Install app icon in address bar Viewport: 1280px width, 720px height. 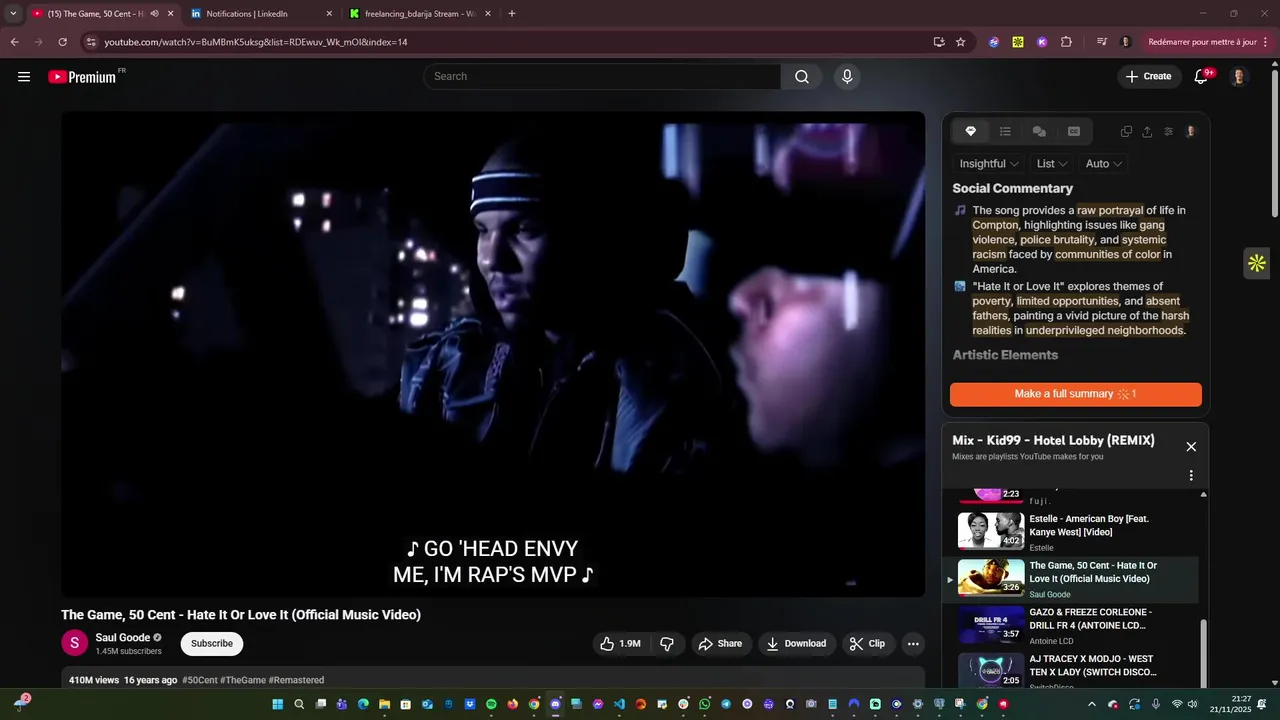[939, 42]
